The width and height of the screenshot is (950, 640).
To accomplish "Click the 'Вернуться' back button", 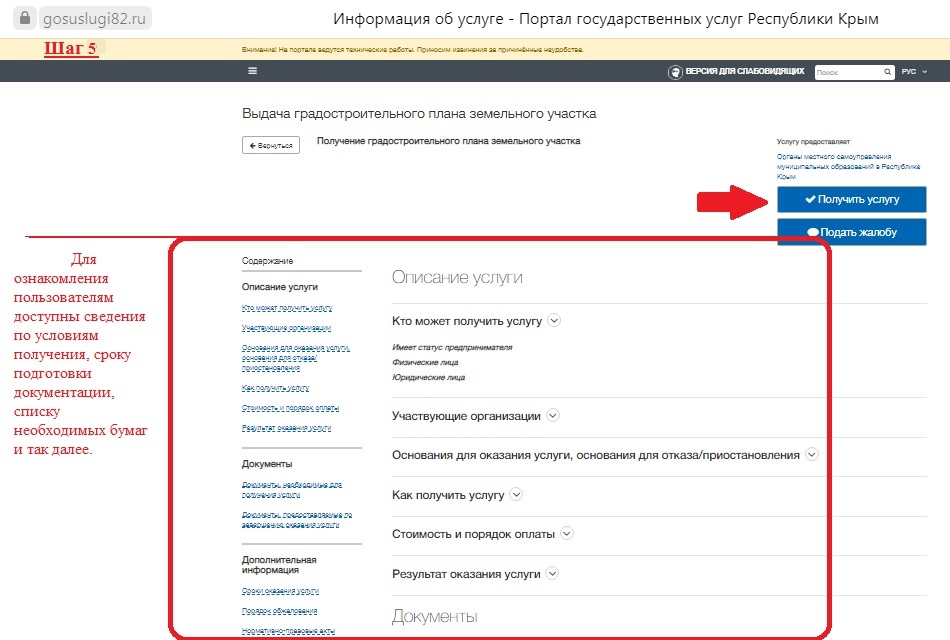I will point(270,146).
